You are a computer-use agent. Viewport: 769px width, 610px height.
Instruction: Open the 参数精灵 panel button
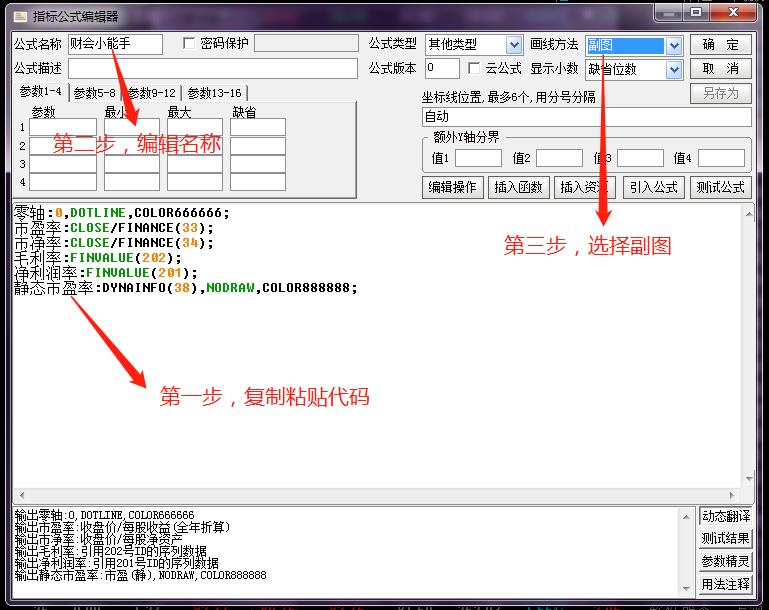[x=725, y=561]
